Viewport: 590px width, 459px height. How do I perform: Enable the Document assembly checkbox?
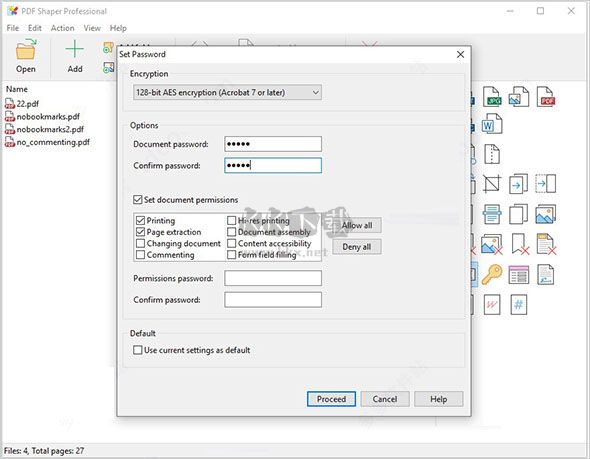(x=232, y=232)
